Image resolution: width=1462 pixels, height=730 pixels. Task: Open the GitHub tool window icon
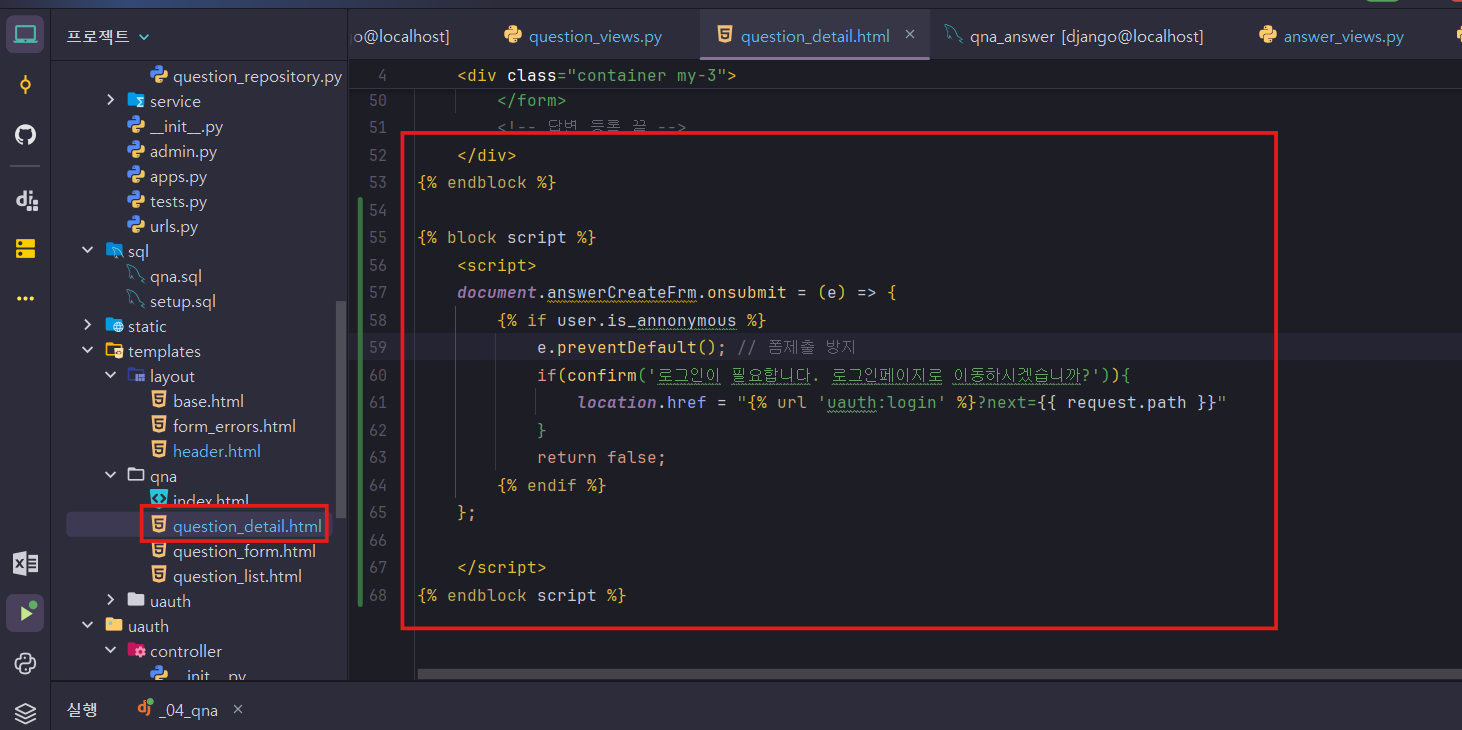click(x=26, y=135)
